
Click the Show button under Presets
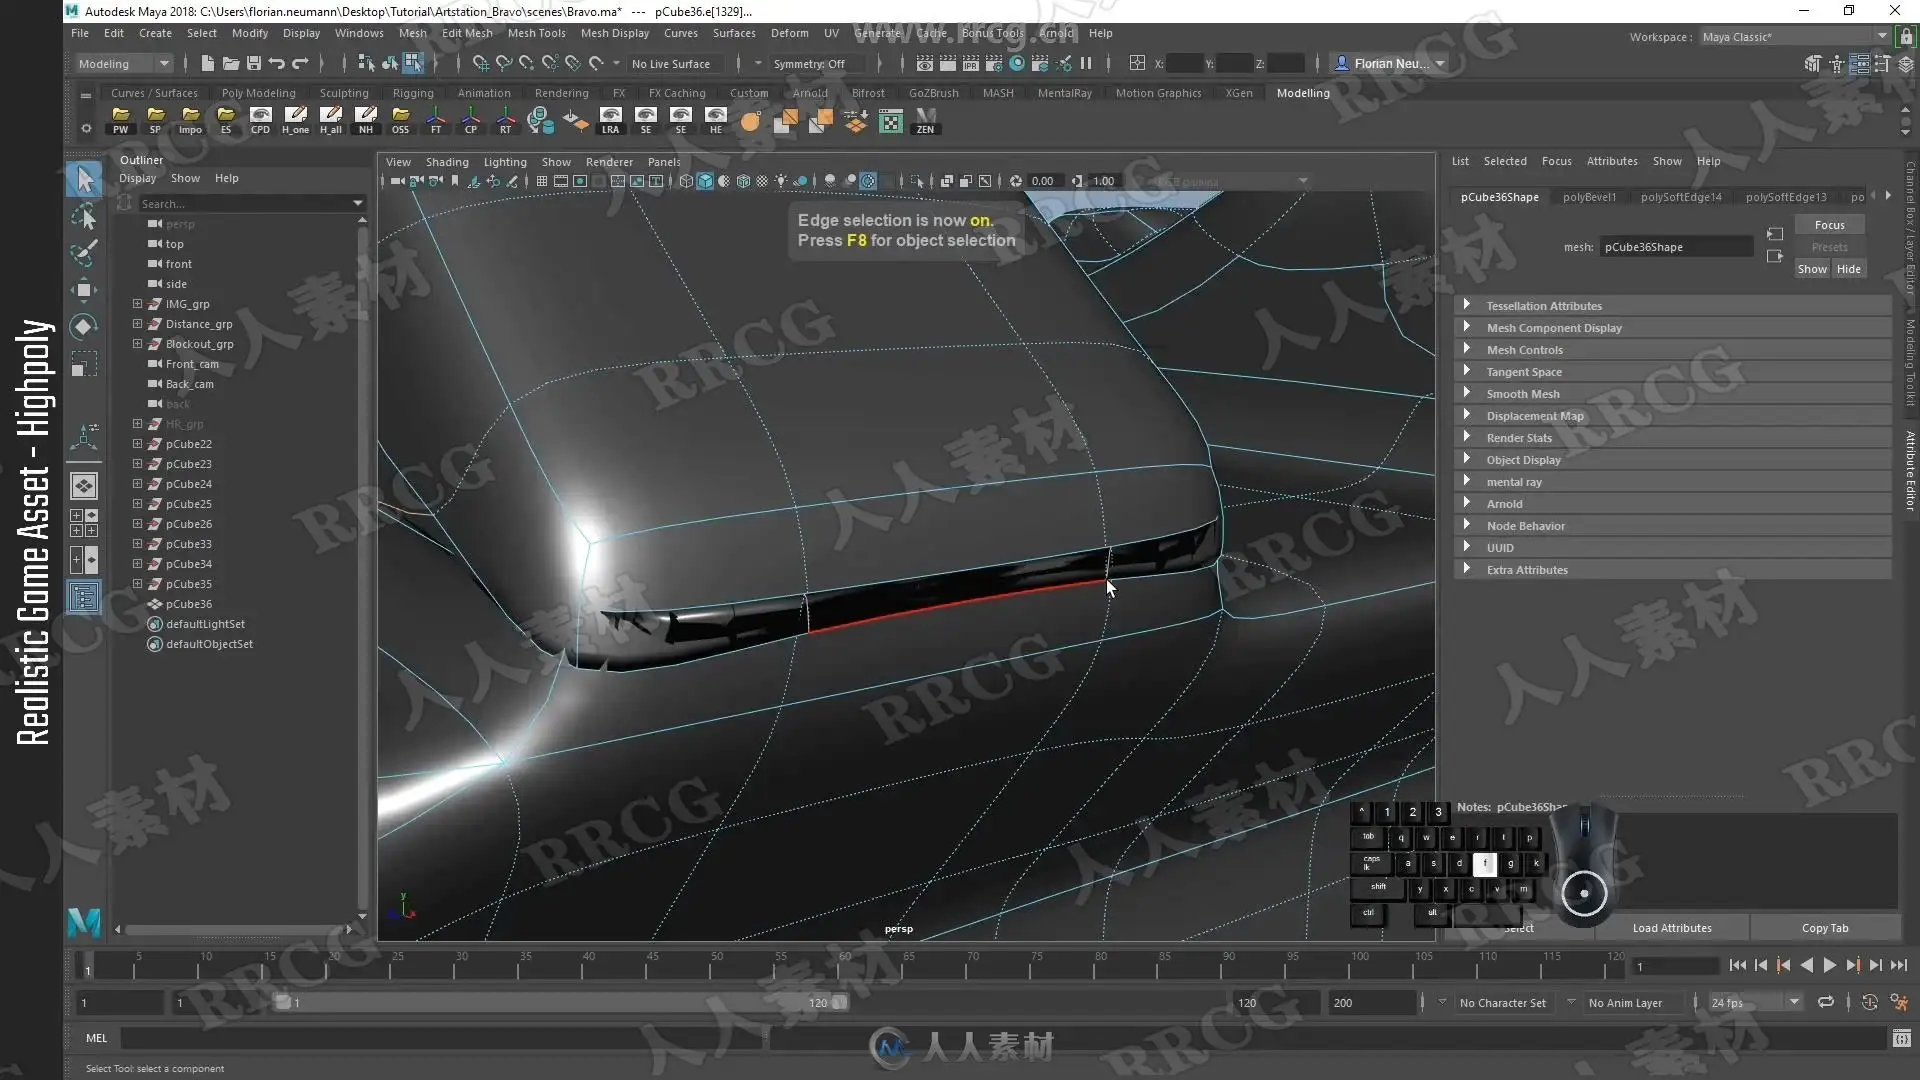coord(1812,269)
